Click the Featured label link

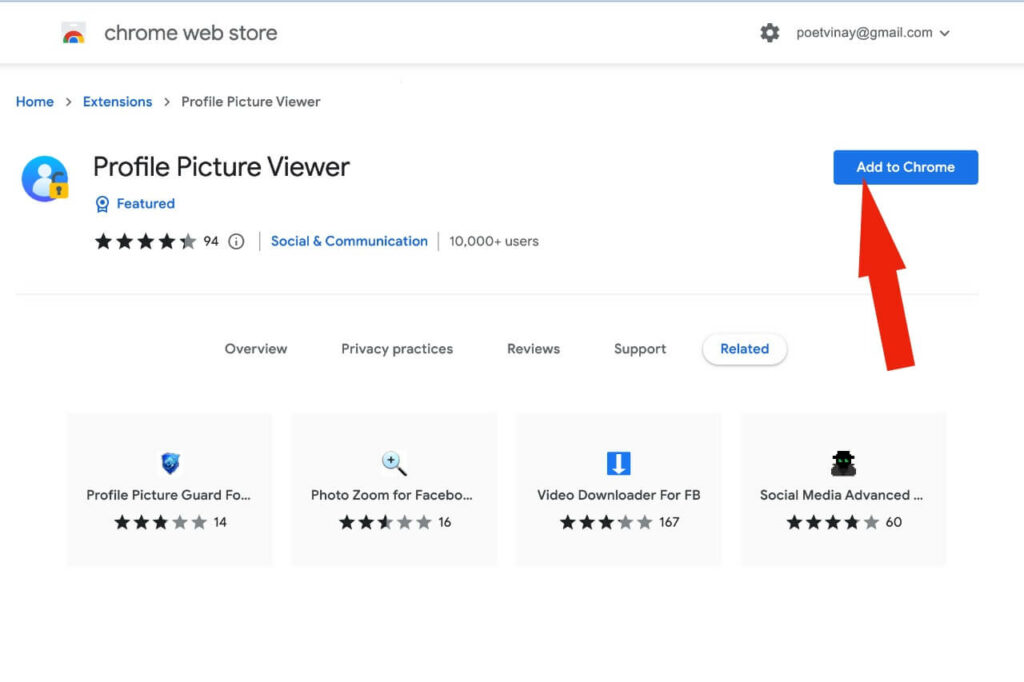pos(146,204)
